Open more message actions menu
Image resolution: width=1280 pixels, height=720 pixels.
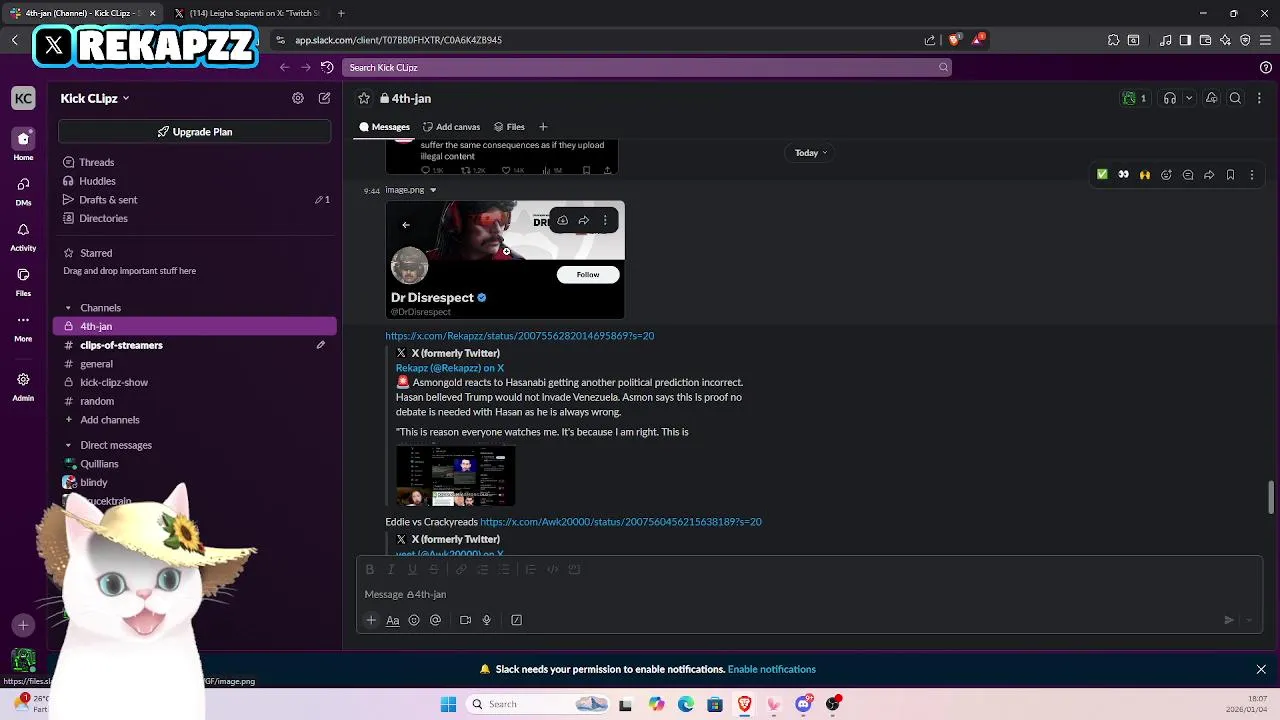1251,175
